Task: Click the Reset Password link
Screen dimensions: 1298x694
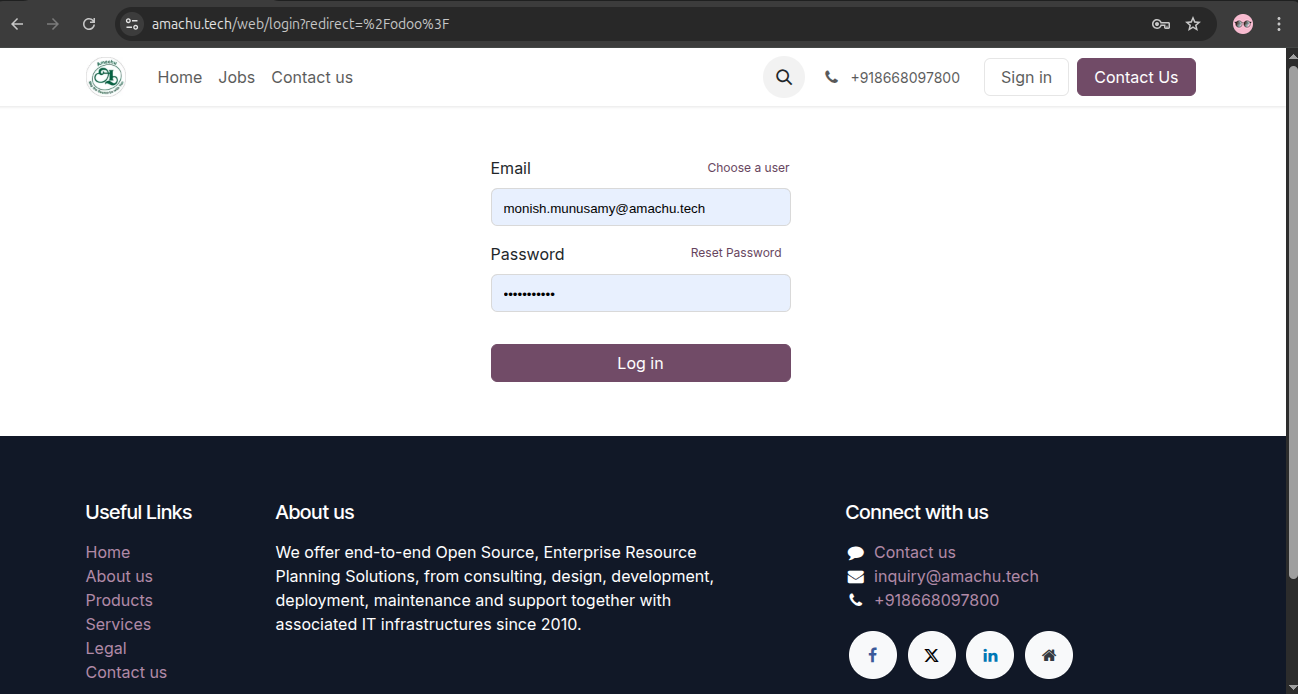Action: pyautogui.click(x=736, y=253)
